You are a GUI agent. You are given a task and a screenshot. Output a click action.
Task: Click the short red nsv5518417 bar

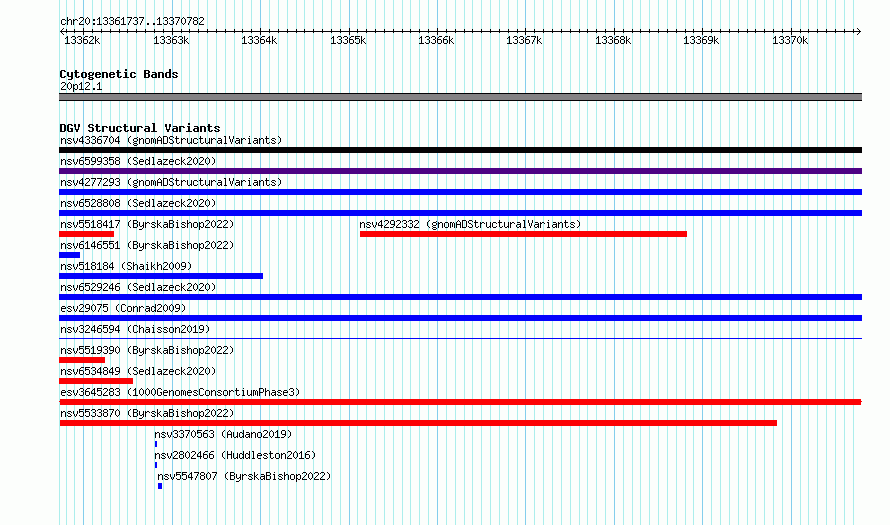(86, 234)
